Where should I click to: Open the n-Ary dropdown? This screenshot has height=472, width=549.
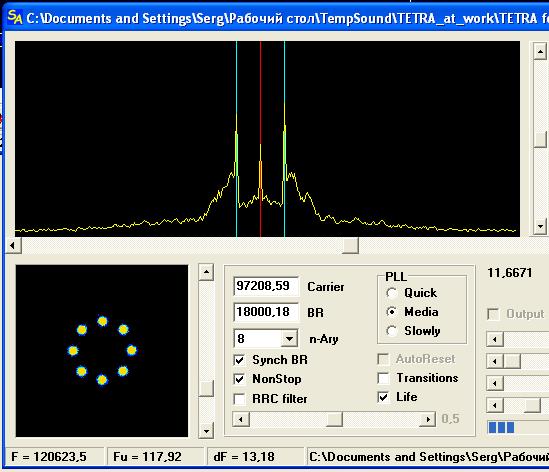point(289,339)
